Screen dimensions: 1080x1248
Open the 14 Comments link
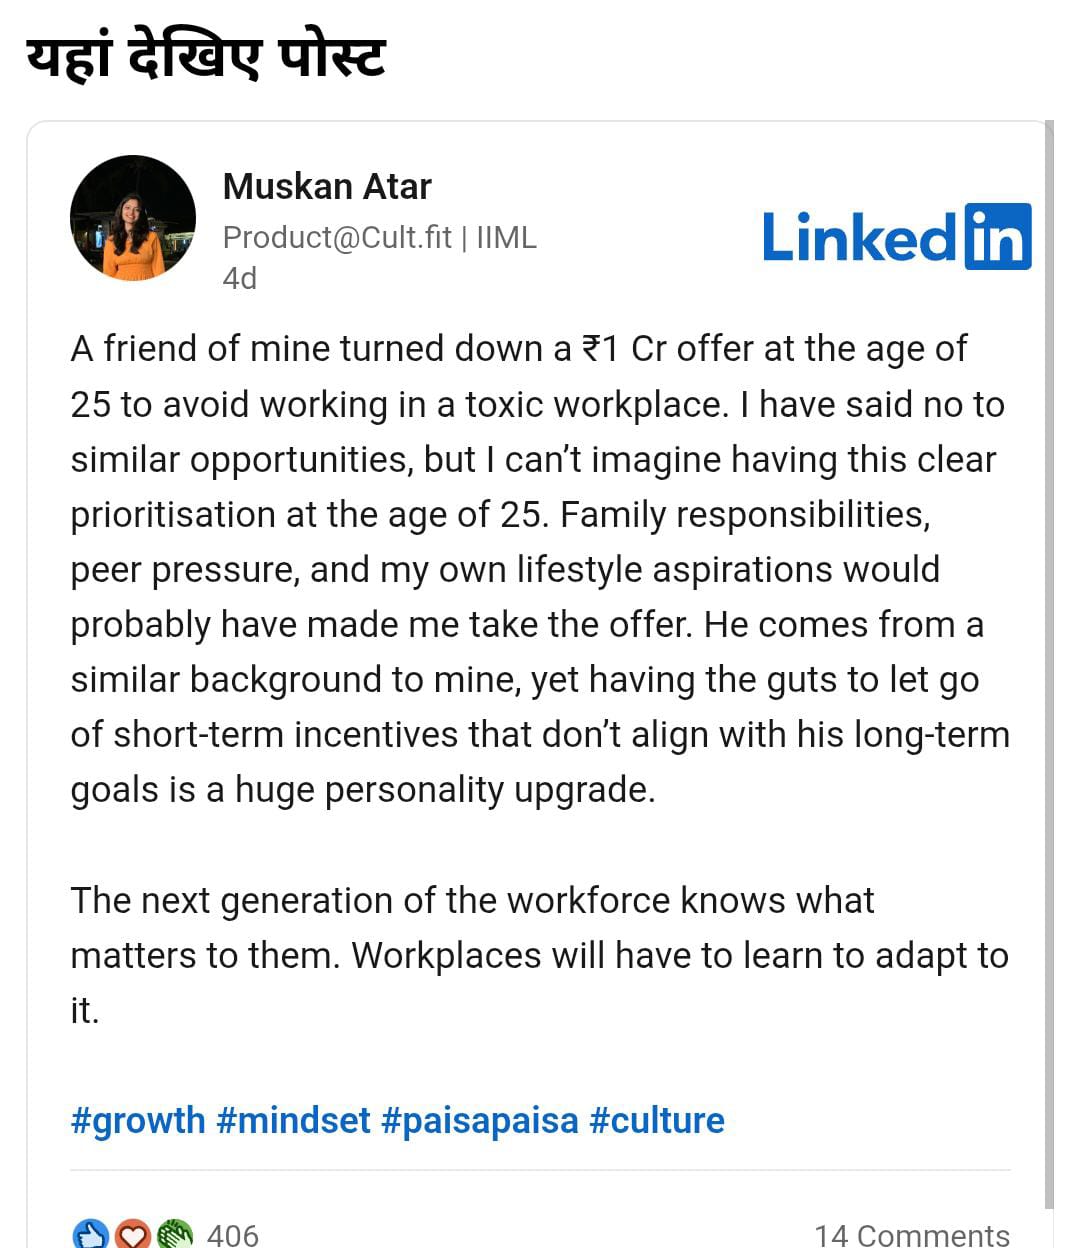coord(912,1236)
